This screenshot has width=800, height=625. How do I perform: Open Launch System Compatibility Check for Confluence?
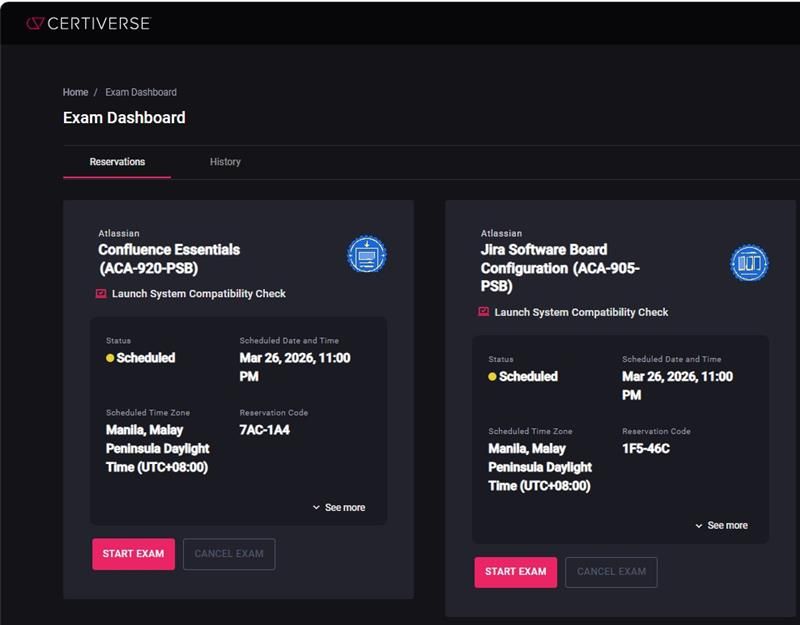[x=199, y=294]
